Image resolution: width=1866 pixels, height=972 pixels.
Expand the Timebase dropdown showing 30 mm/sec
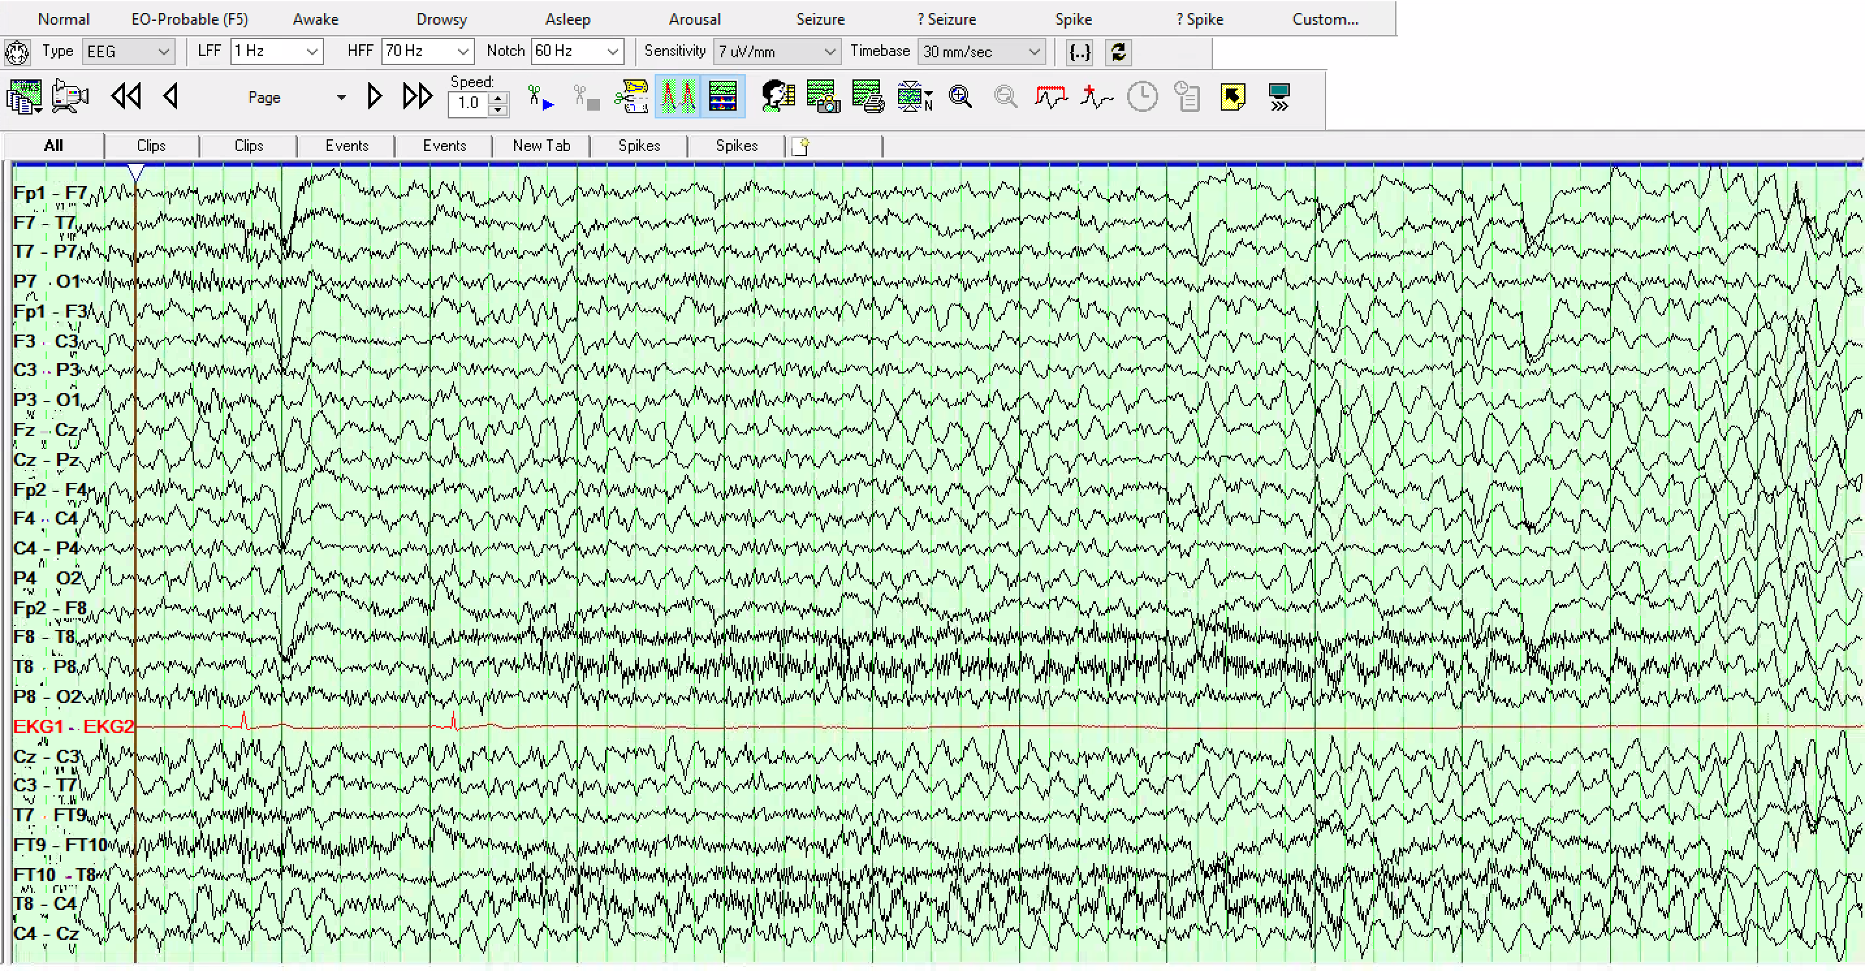tap(981, 52)
